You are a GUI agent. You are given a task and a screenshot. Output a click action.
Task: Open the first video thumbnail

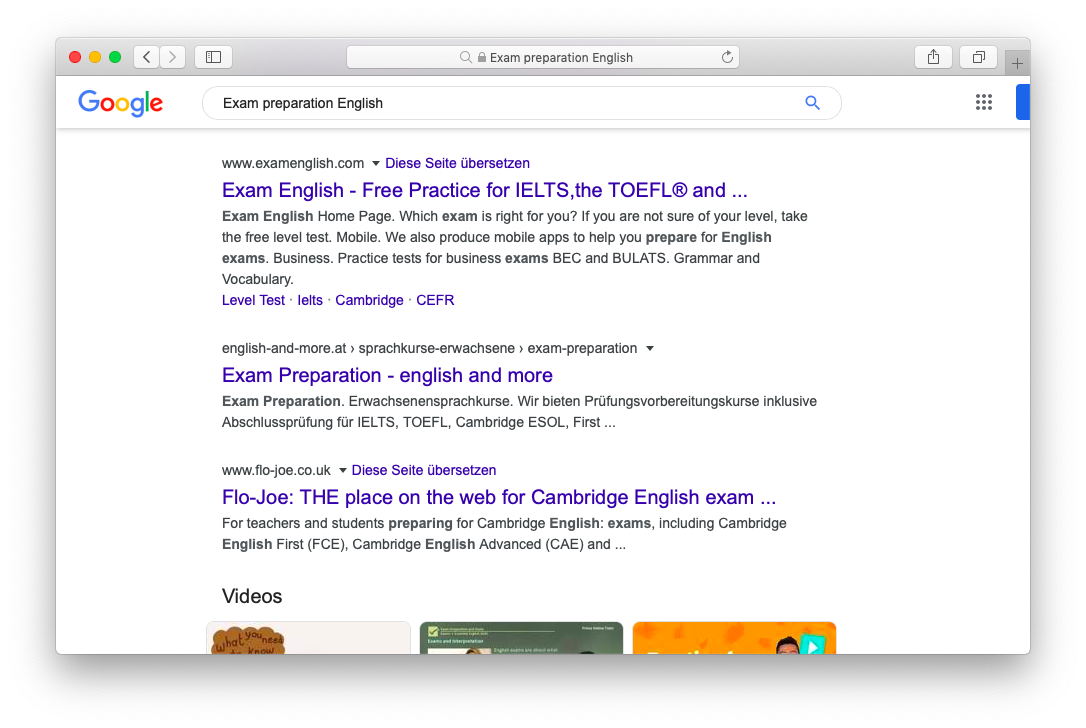tap(308, 638)
